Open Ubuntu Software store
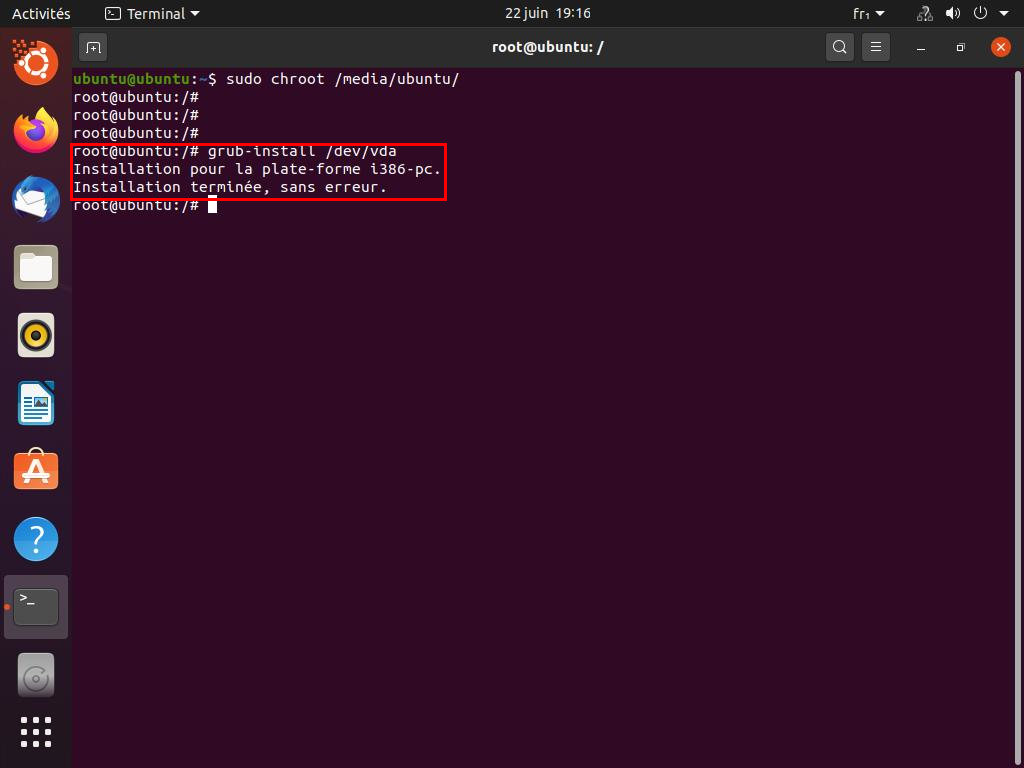 (x=36, y=471)
